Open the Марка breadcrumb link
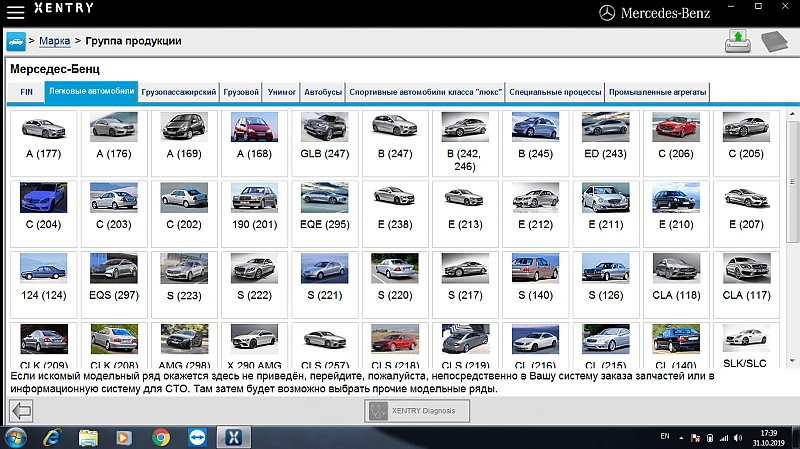 [55, 41]
